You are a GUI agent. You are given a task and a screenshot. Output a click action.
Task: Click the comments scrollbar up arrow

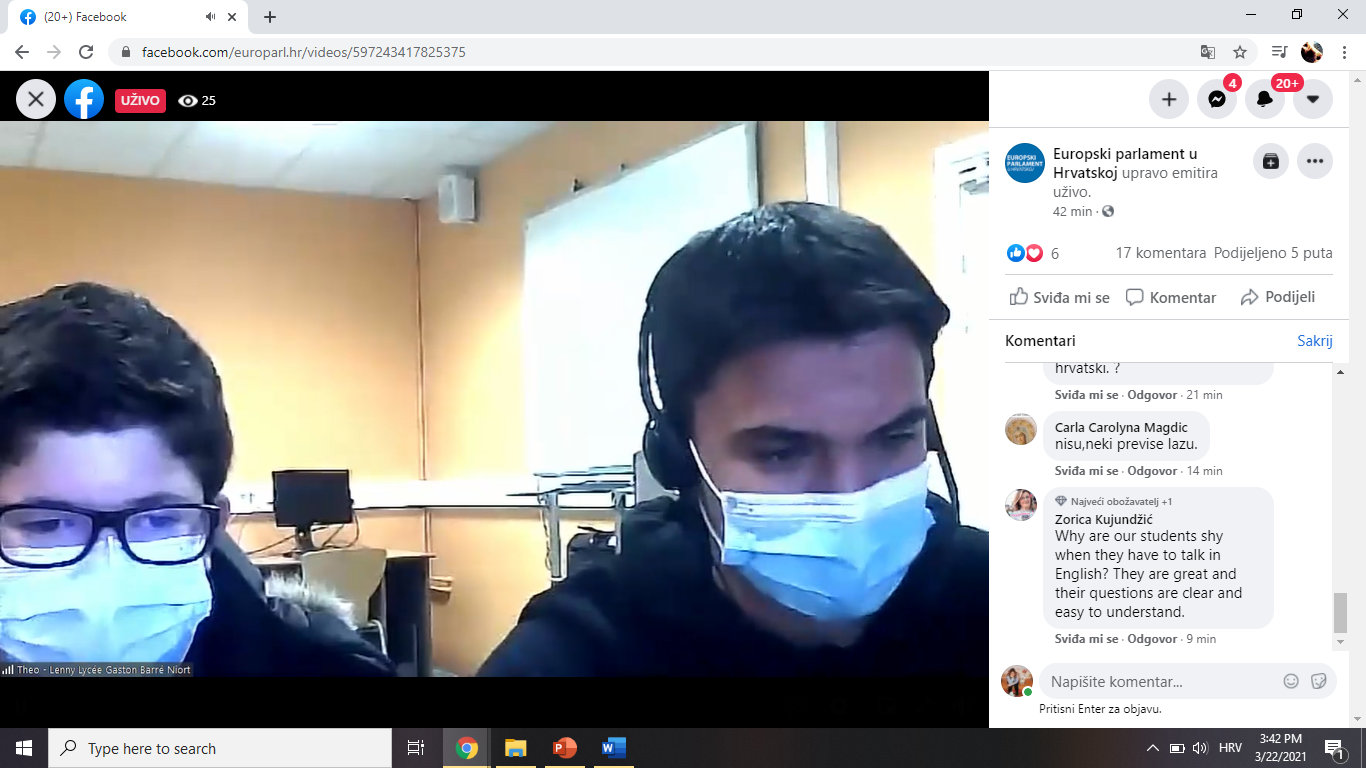point(1342,372)
